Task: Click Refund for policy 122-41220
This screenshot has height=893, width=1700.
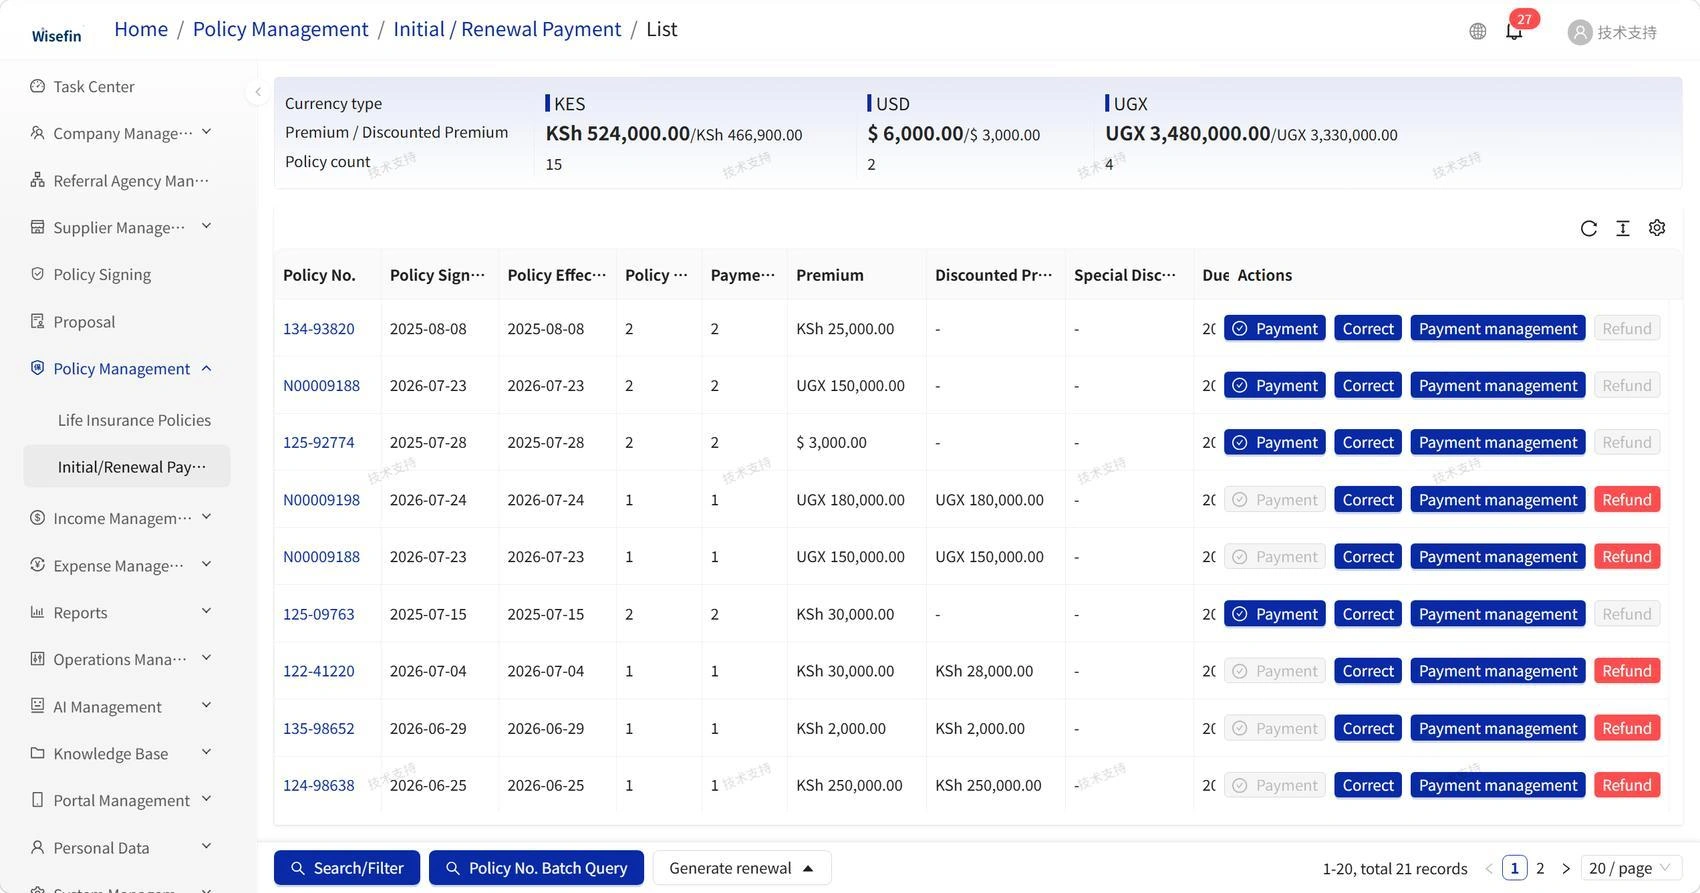Action: [1627, 671]
